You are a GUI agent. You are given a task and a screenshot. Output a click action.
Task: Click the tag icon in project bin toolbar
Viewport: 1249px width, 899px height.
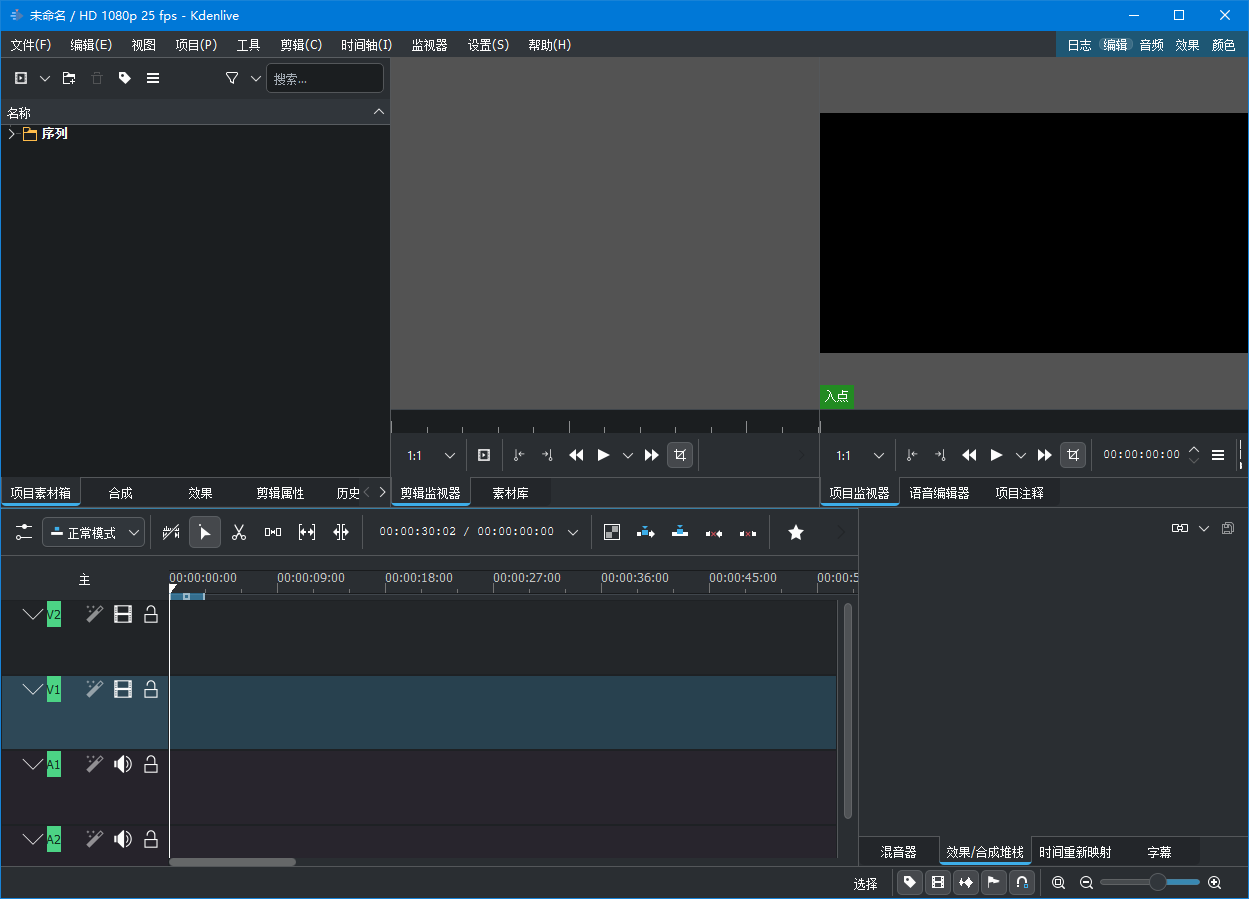tap(125, 78)
